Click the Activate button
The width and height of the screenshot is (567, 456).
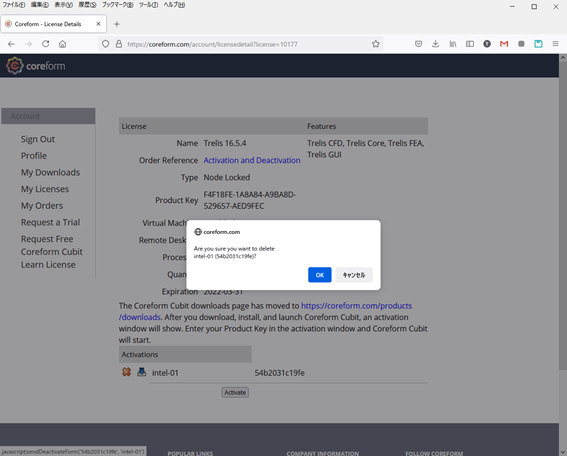235,392
